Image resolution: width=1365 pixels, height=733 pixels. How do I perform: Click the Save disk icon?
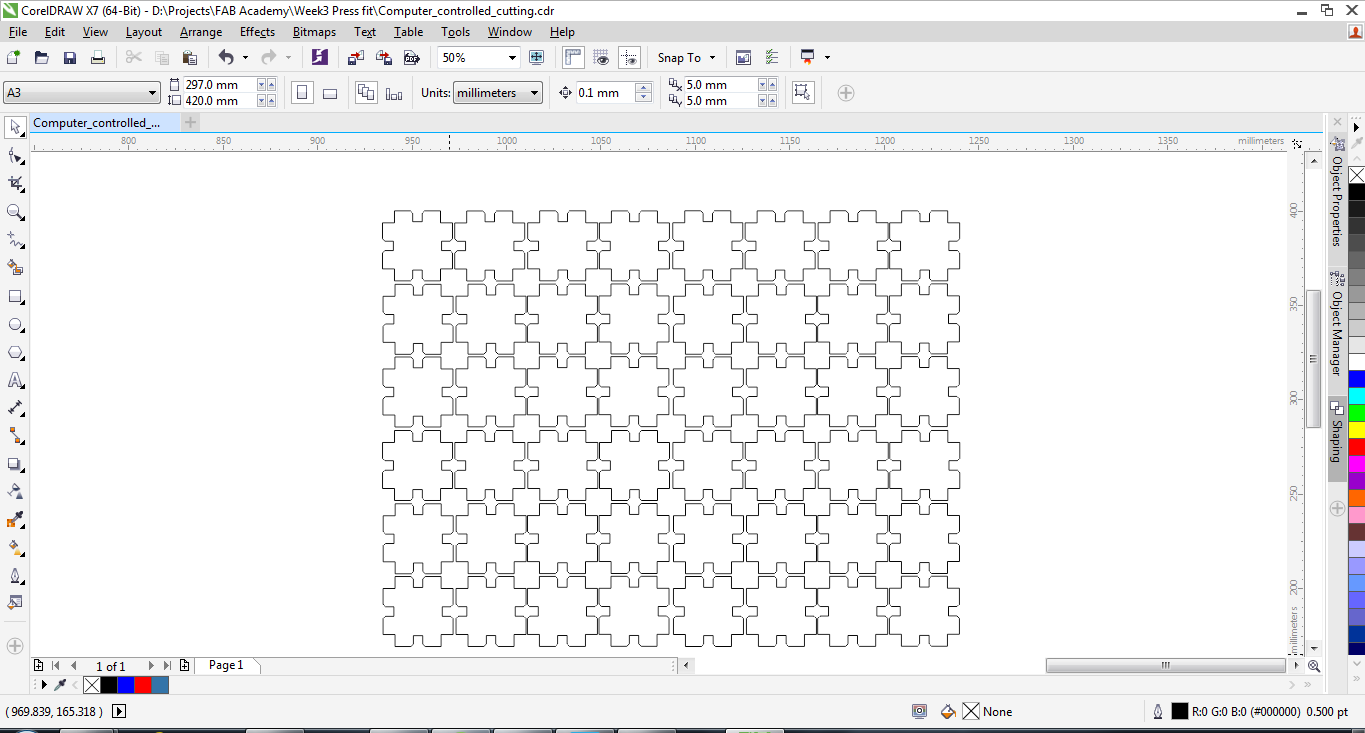(x=70, y=58)
